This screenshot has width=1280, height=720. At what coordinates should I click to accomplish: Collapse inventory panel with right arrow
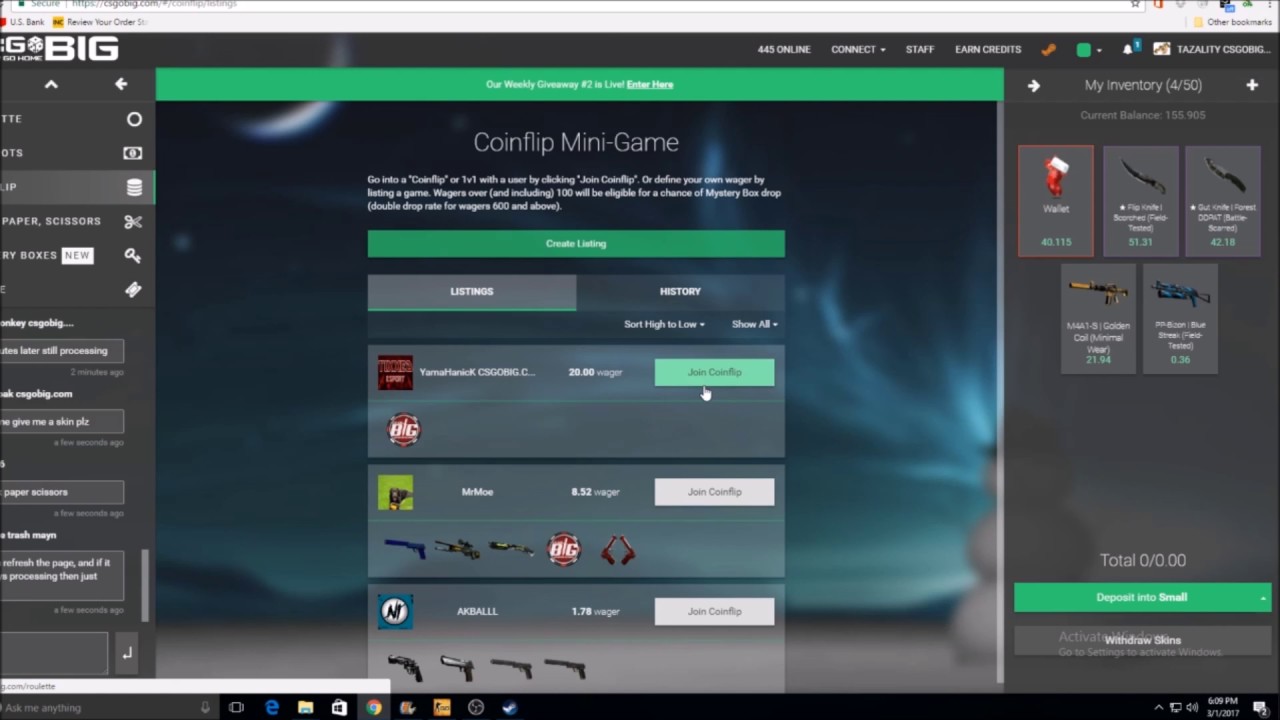(1034, 86)
